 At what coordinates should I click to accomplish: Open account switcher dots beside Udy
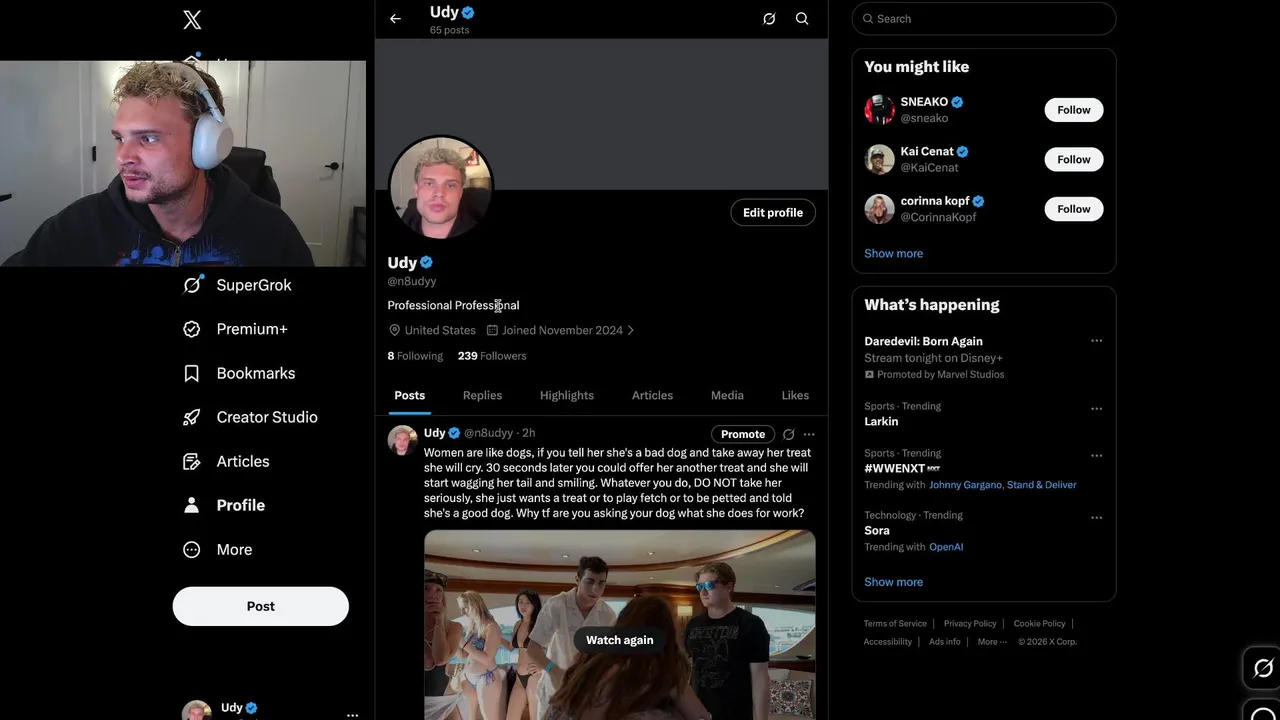352,714
